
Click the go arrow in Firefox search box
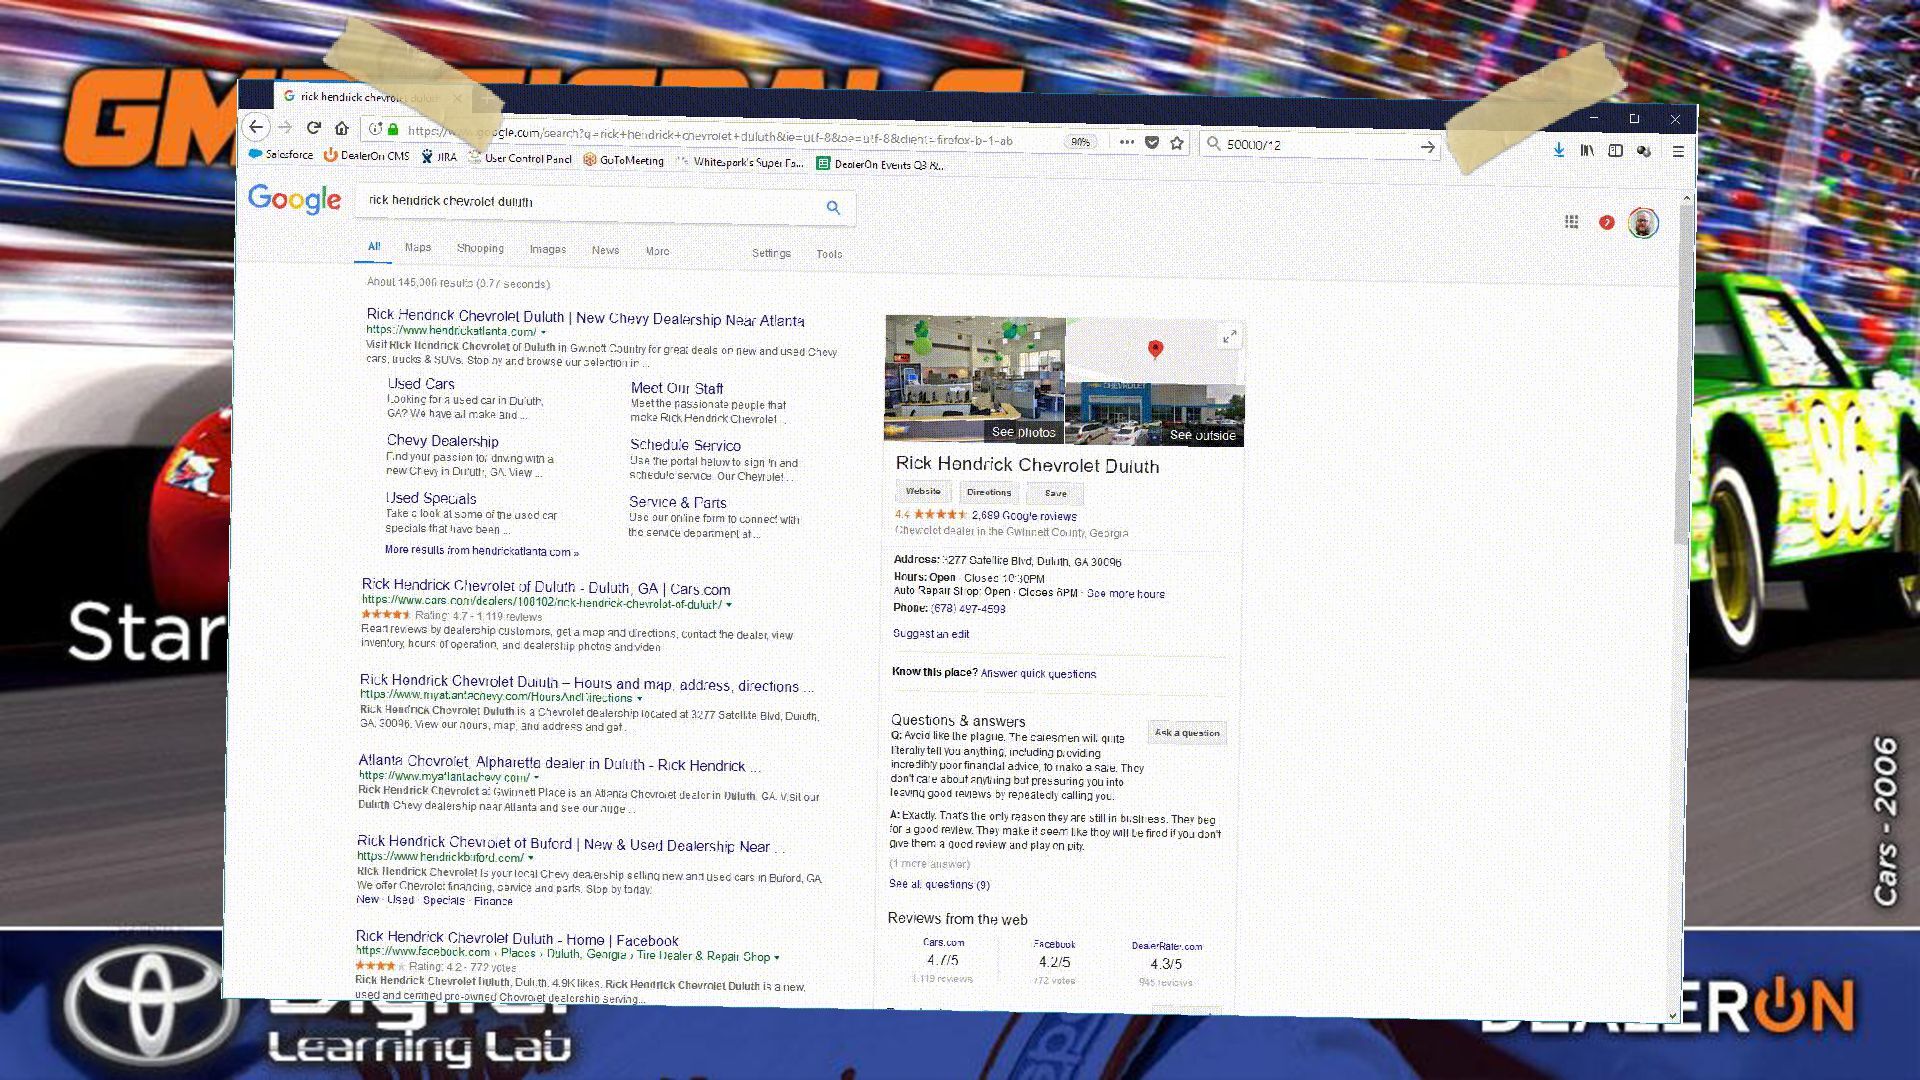coord(1428,147)
